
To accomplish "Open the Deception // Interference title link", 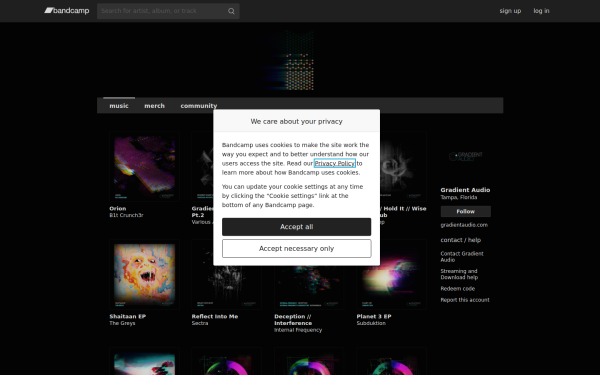I will point(293,320).
